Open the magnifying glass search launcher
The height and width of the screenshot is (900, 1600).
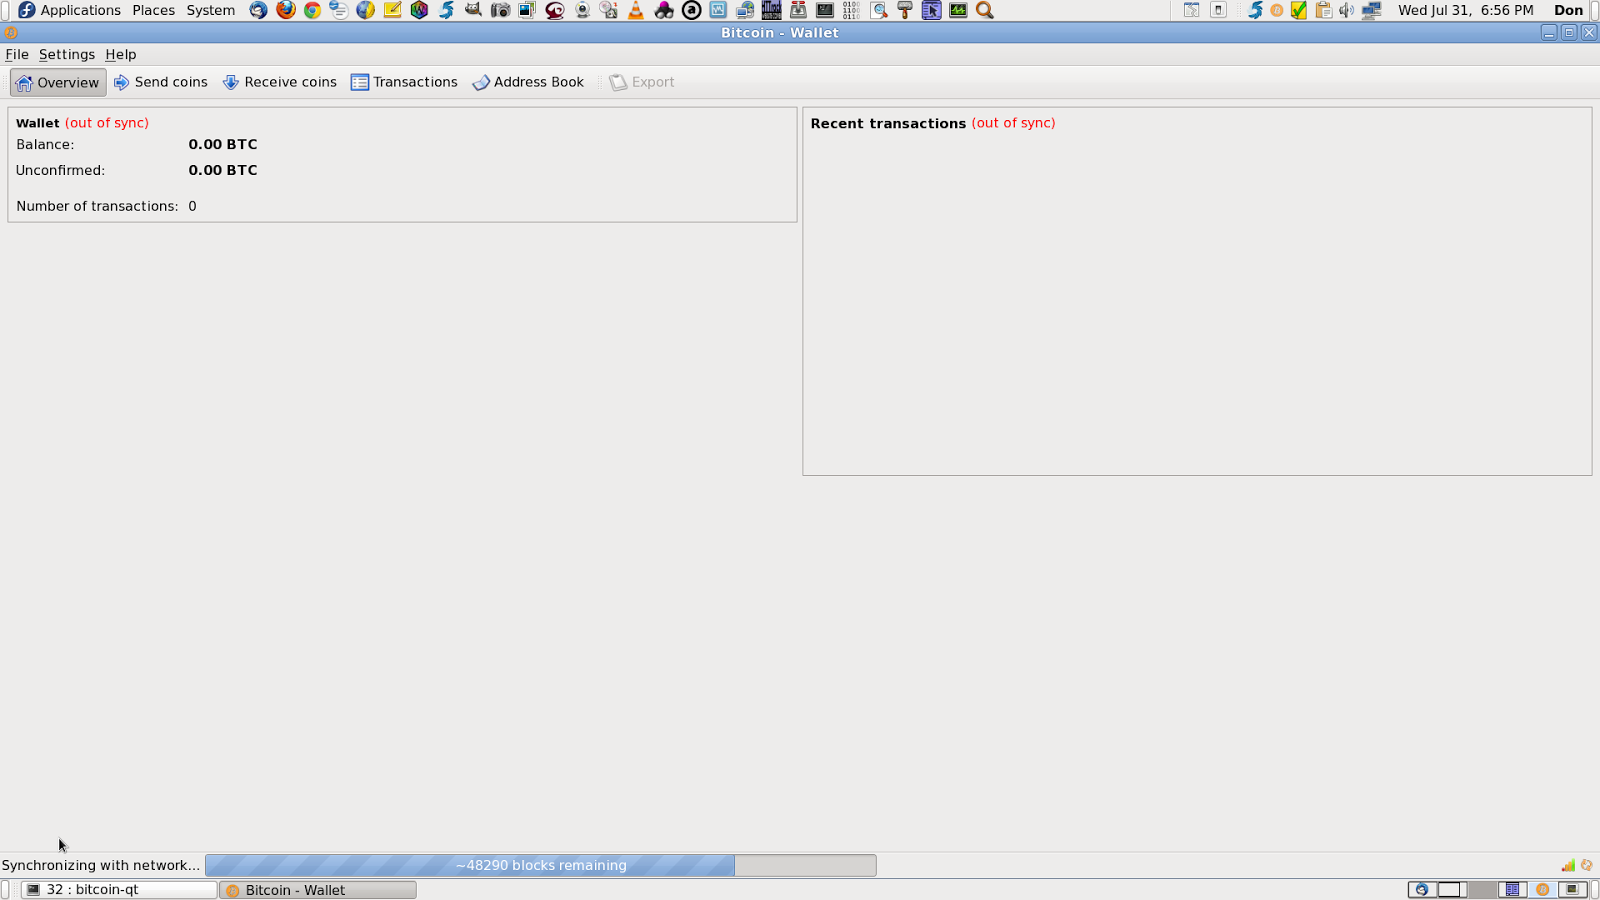tap(985, 10)
